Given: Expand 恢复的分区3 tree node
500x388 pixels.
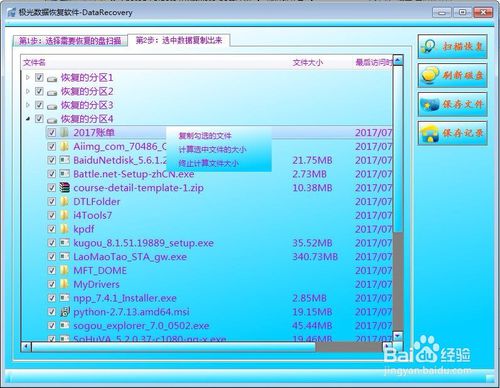Looking at the screenshot, I should click(x=28, y=105).
